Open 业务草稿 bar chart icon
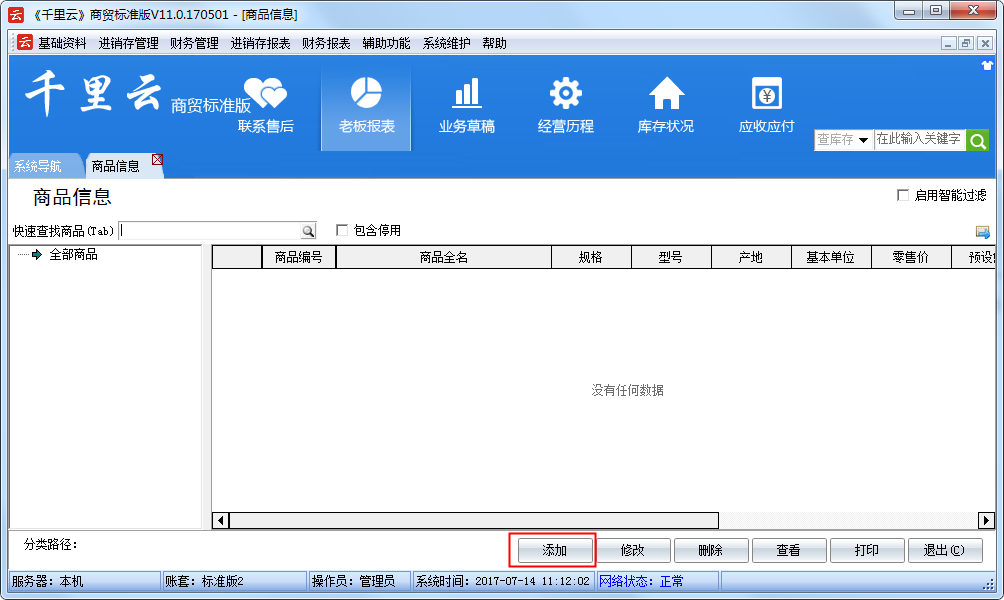Screen dimensions: 1004x600 (466, 94)
